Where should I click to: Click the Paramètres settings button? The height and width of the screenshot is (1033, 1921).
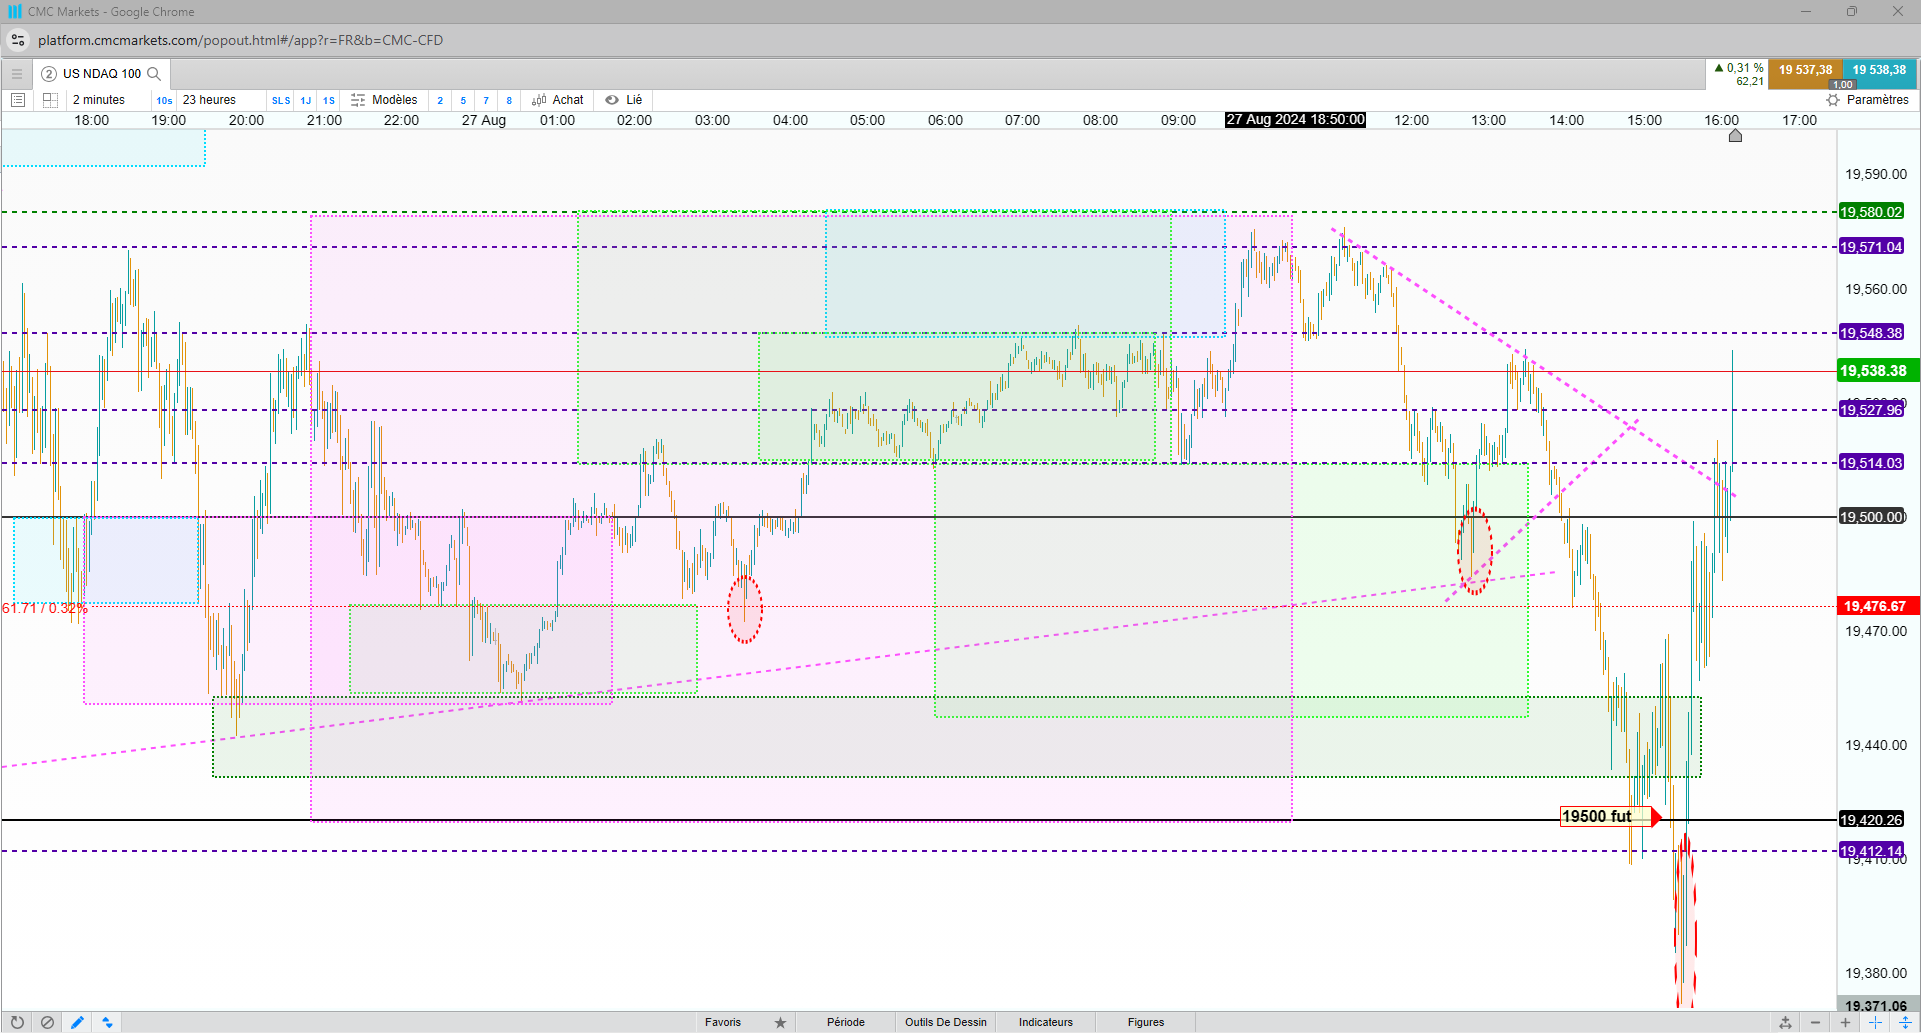tap(1867, 100)
